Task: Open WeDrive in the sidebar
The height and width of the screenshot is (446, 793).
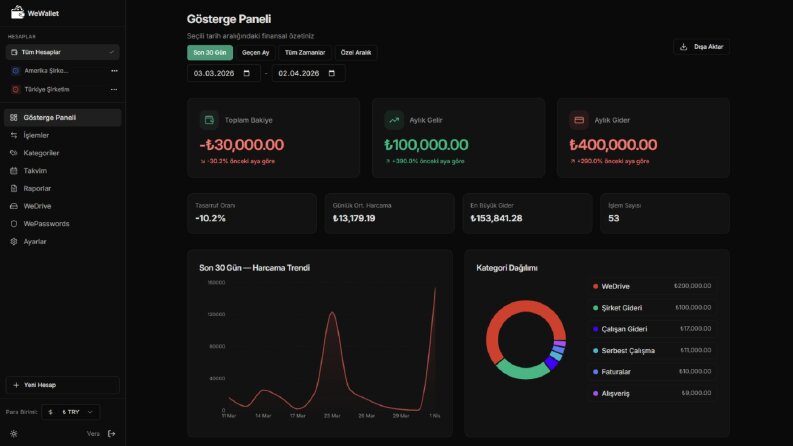Action: (63, 206)
